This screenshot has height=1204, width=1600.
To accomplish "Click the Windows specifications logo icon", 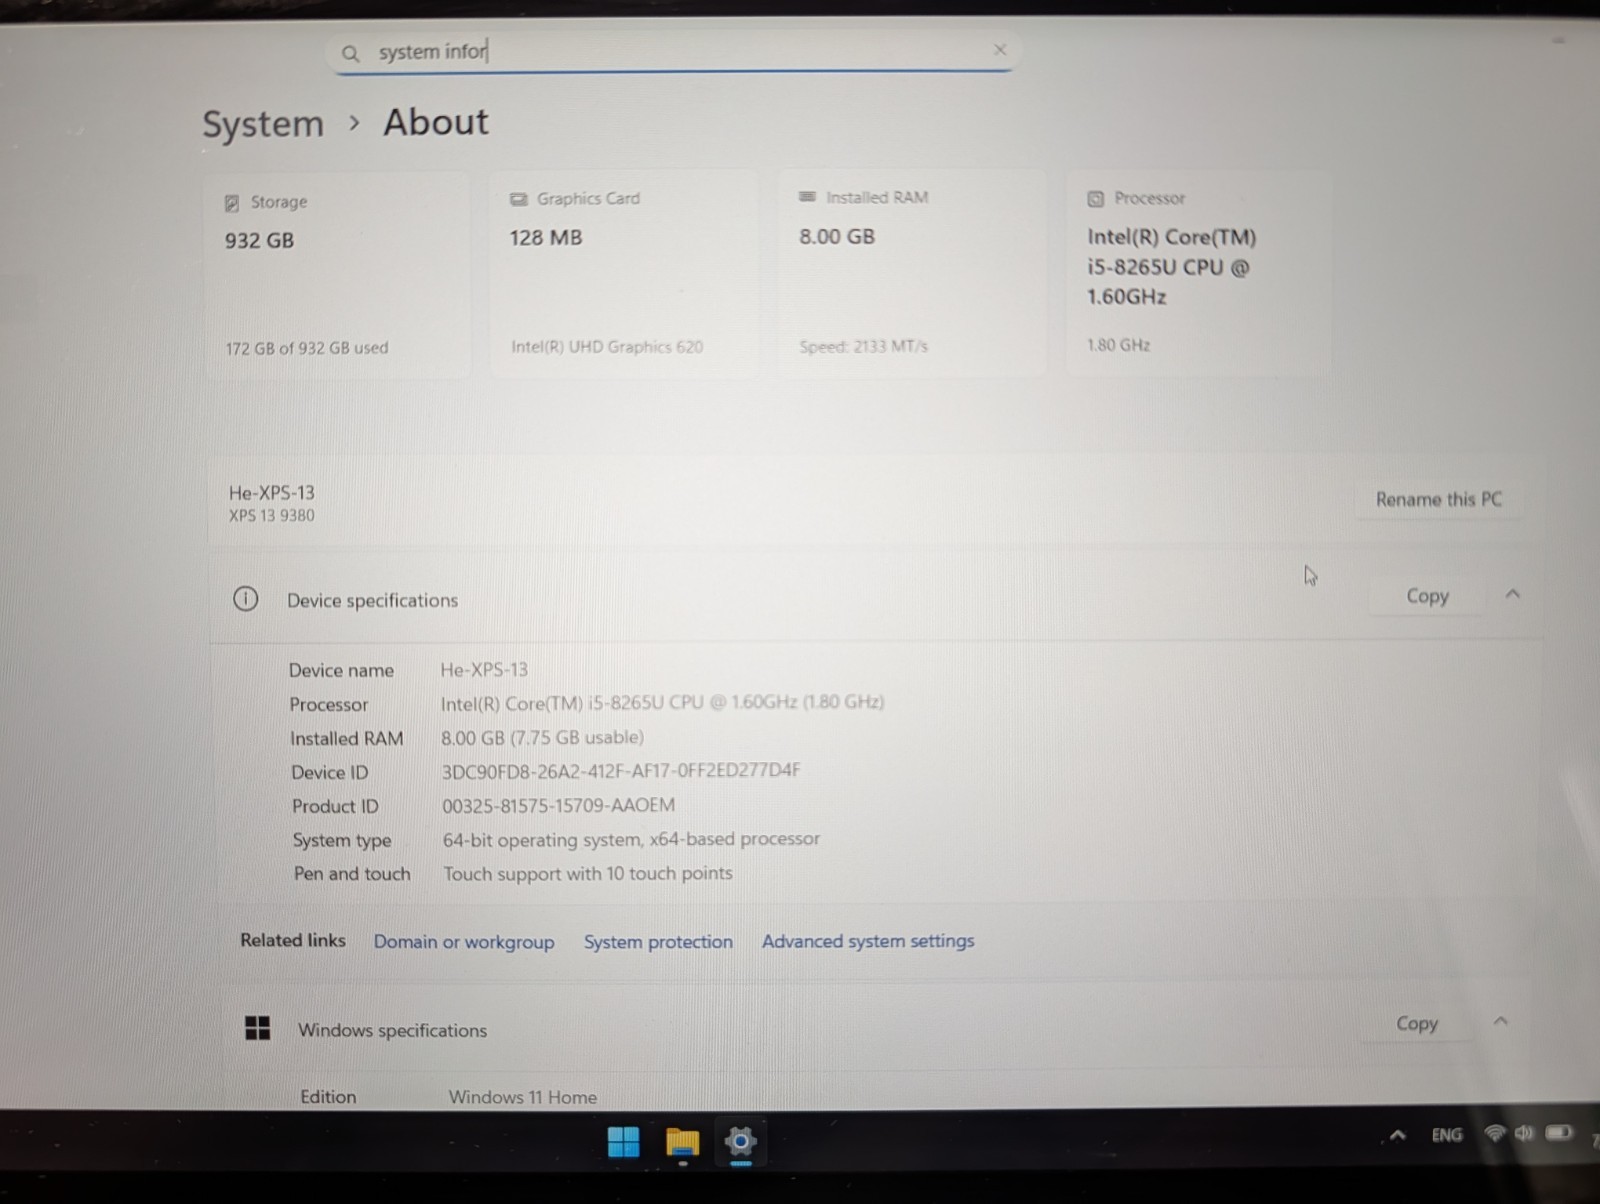I will pos(258,1028).
